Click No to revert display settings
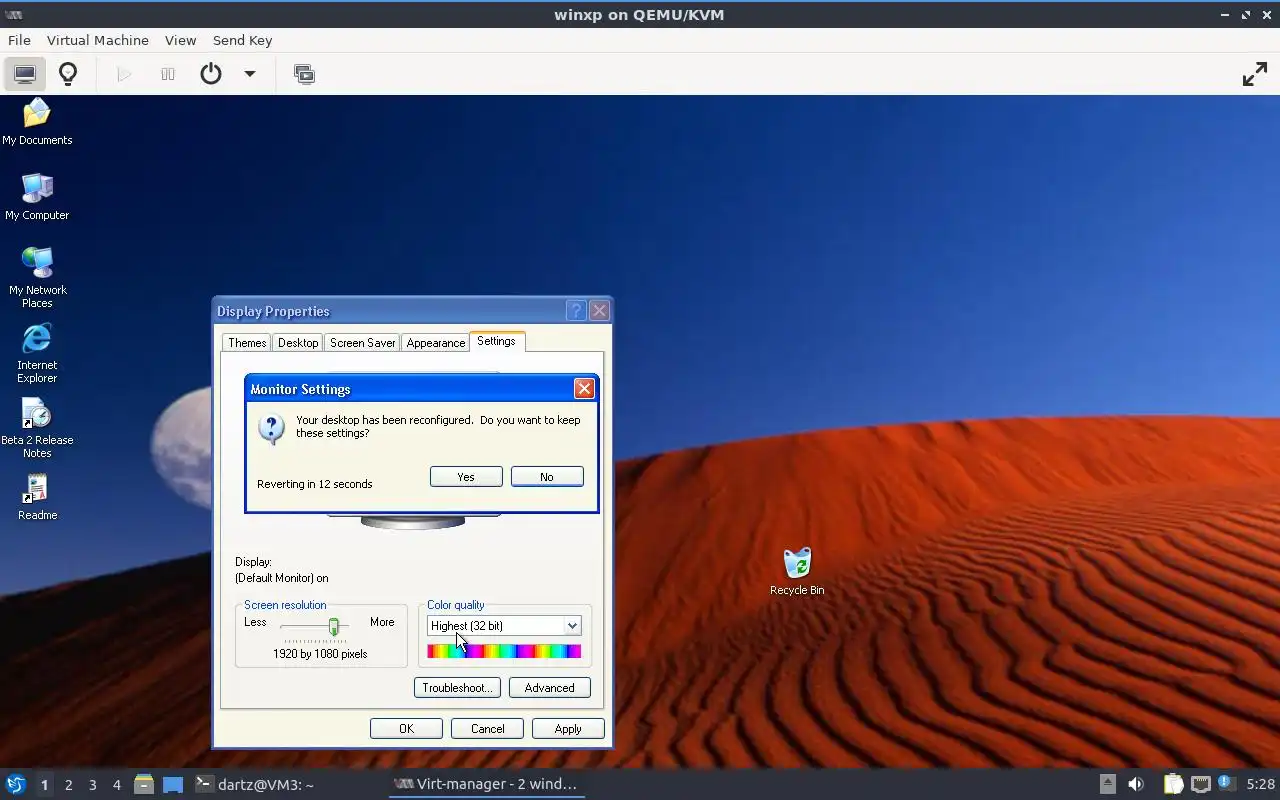 coord(547,477)
